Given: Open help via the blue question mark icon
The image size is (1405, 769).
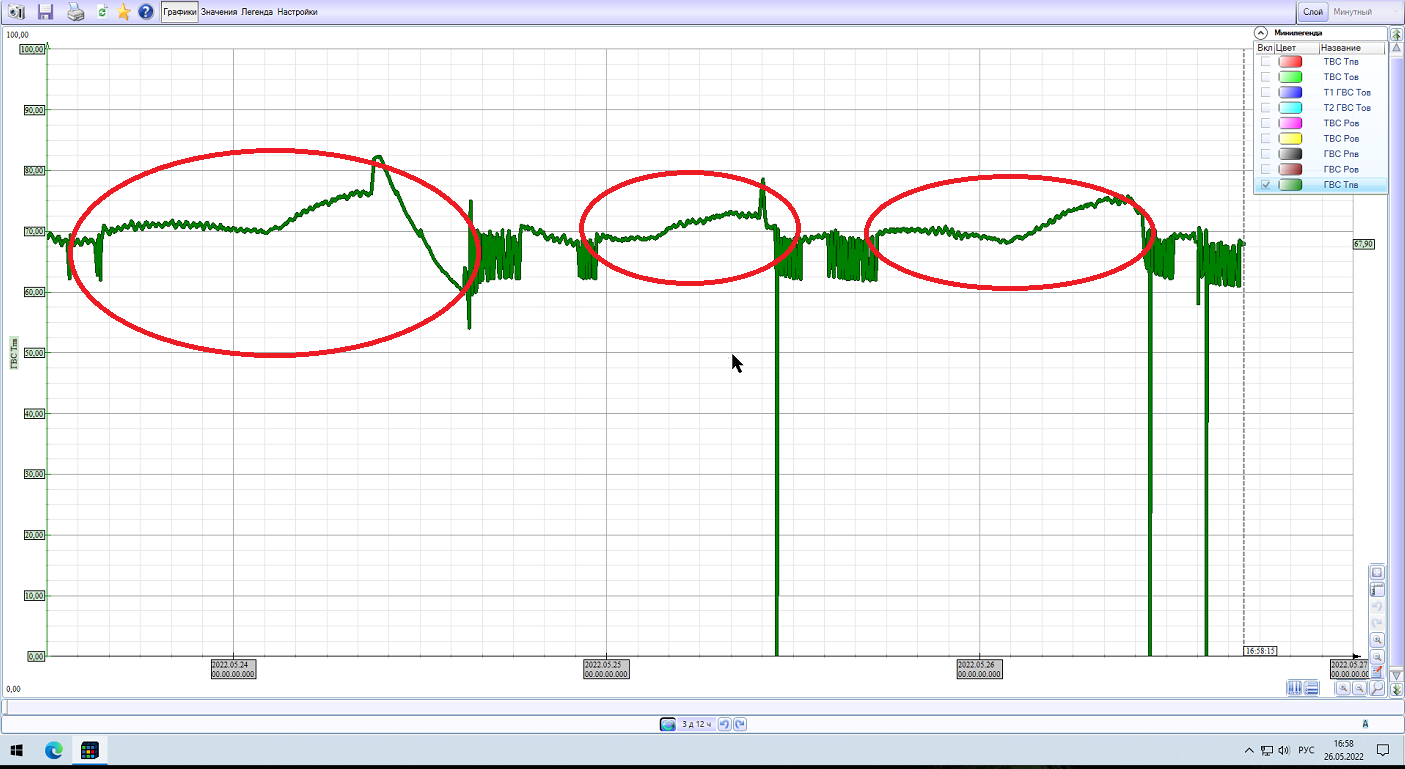Looking at the screenshot, I should coord(146,12).
